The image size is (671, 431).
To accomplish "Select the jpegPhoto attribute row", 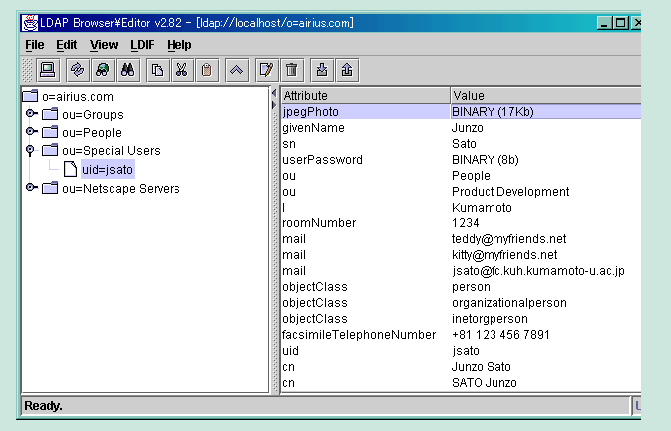I will (x=461, y=112).
